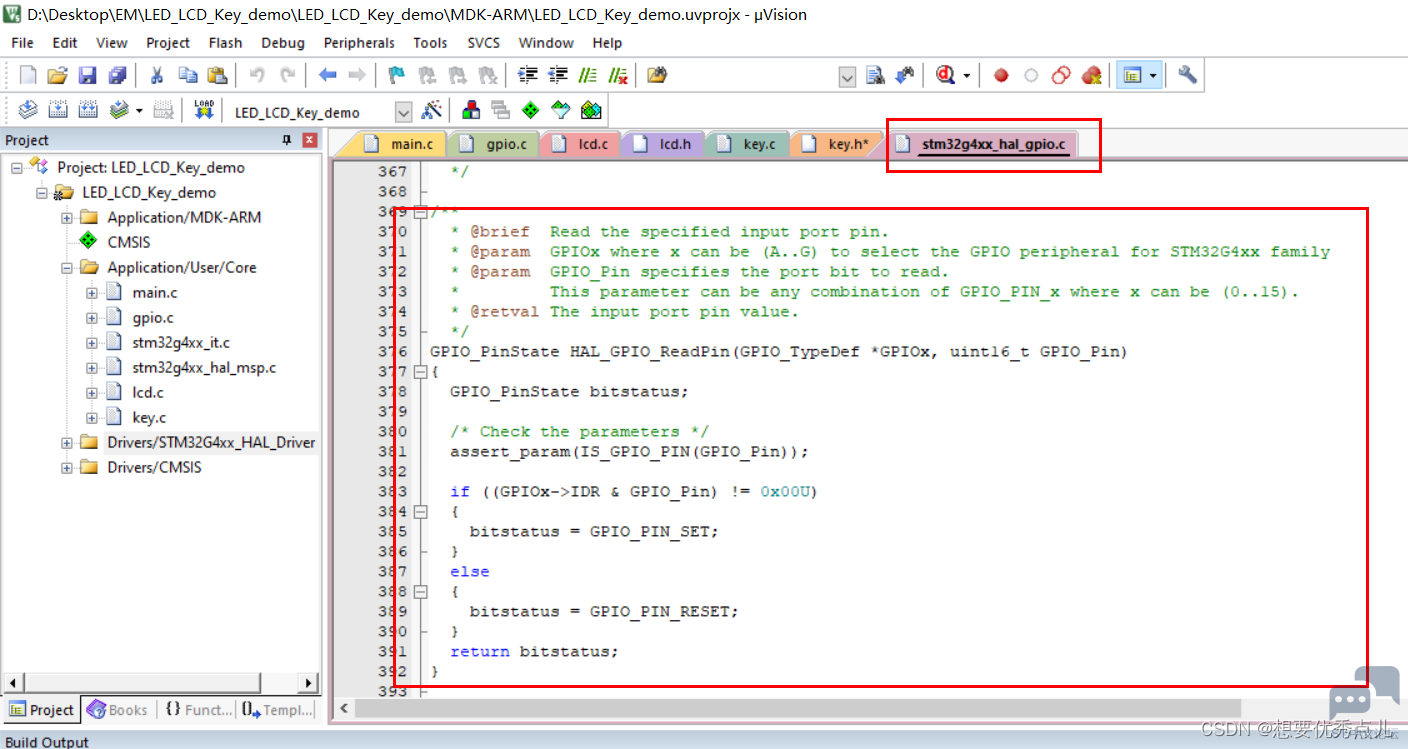Toggle bookmark flag icon in toolbar
Image resolution: width=1408 pixels, height=749 pixels.
point(397,75)
